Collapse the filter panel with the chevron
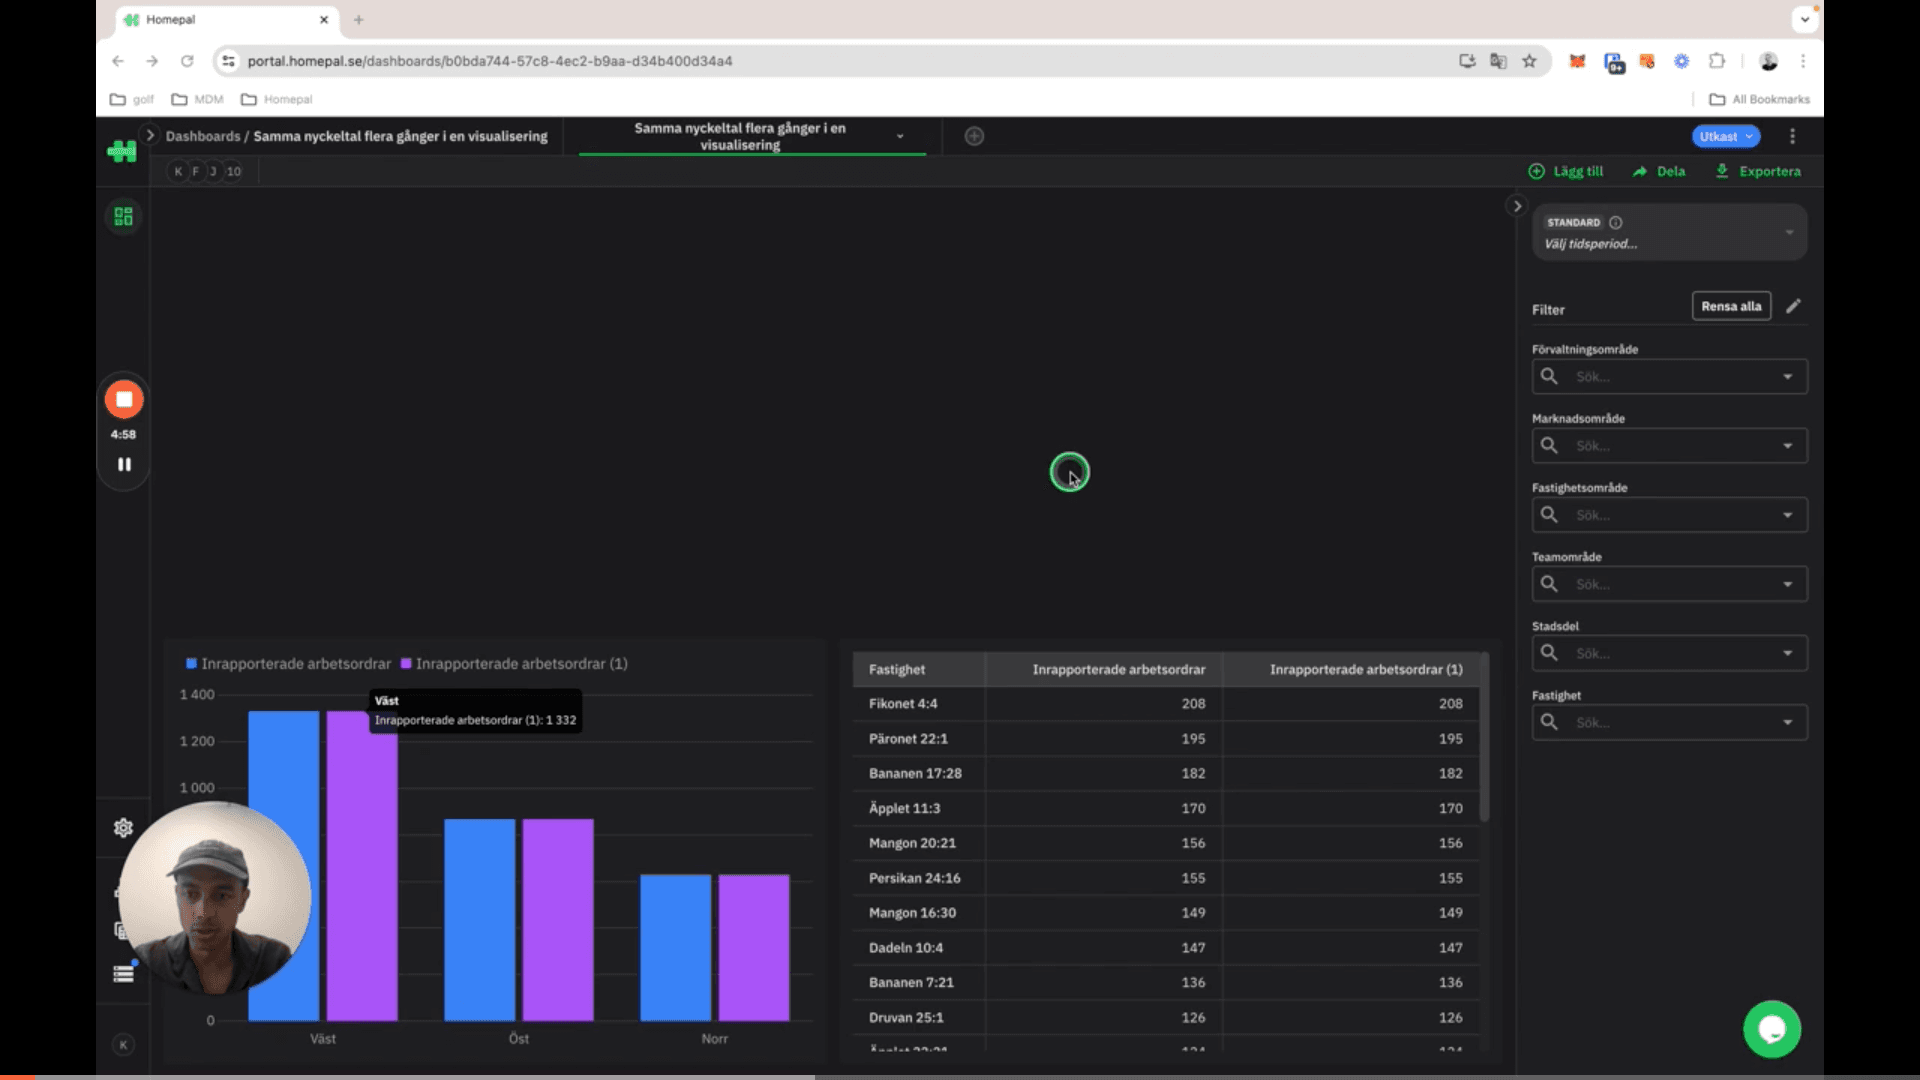The image size is (1920, 1080). (1517, 206)
